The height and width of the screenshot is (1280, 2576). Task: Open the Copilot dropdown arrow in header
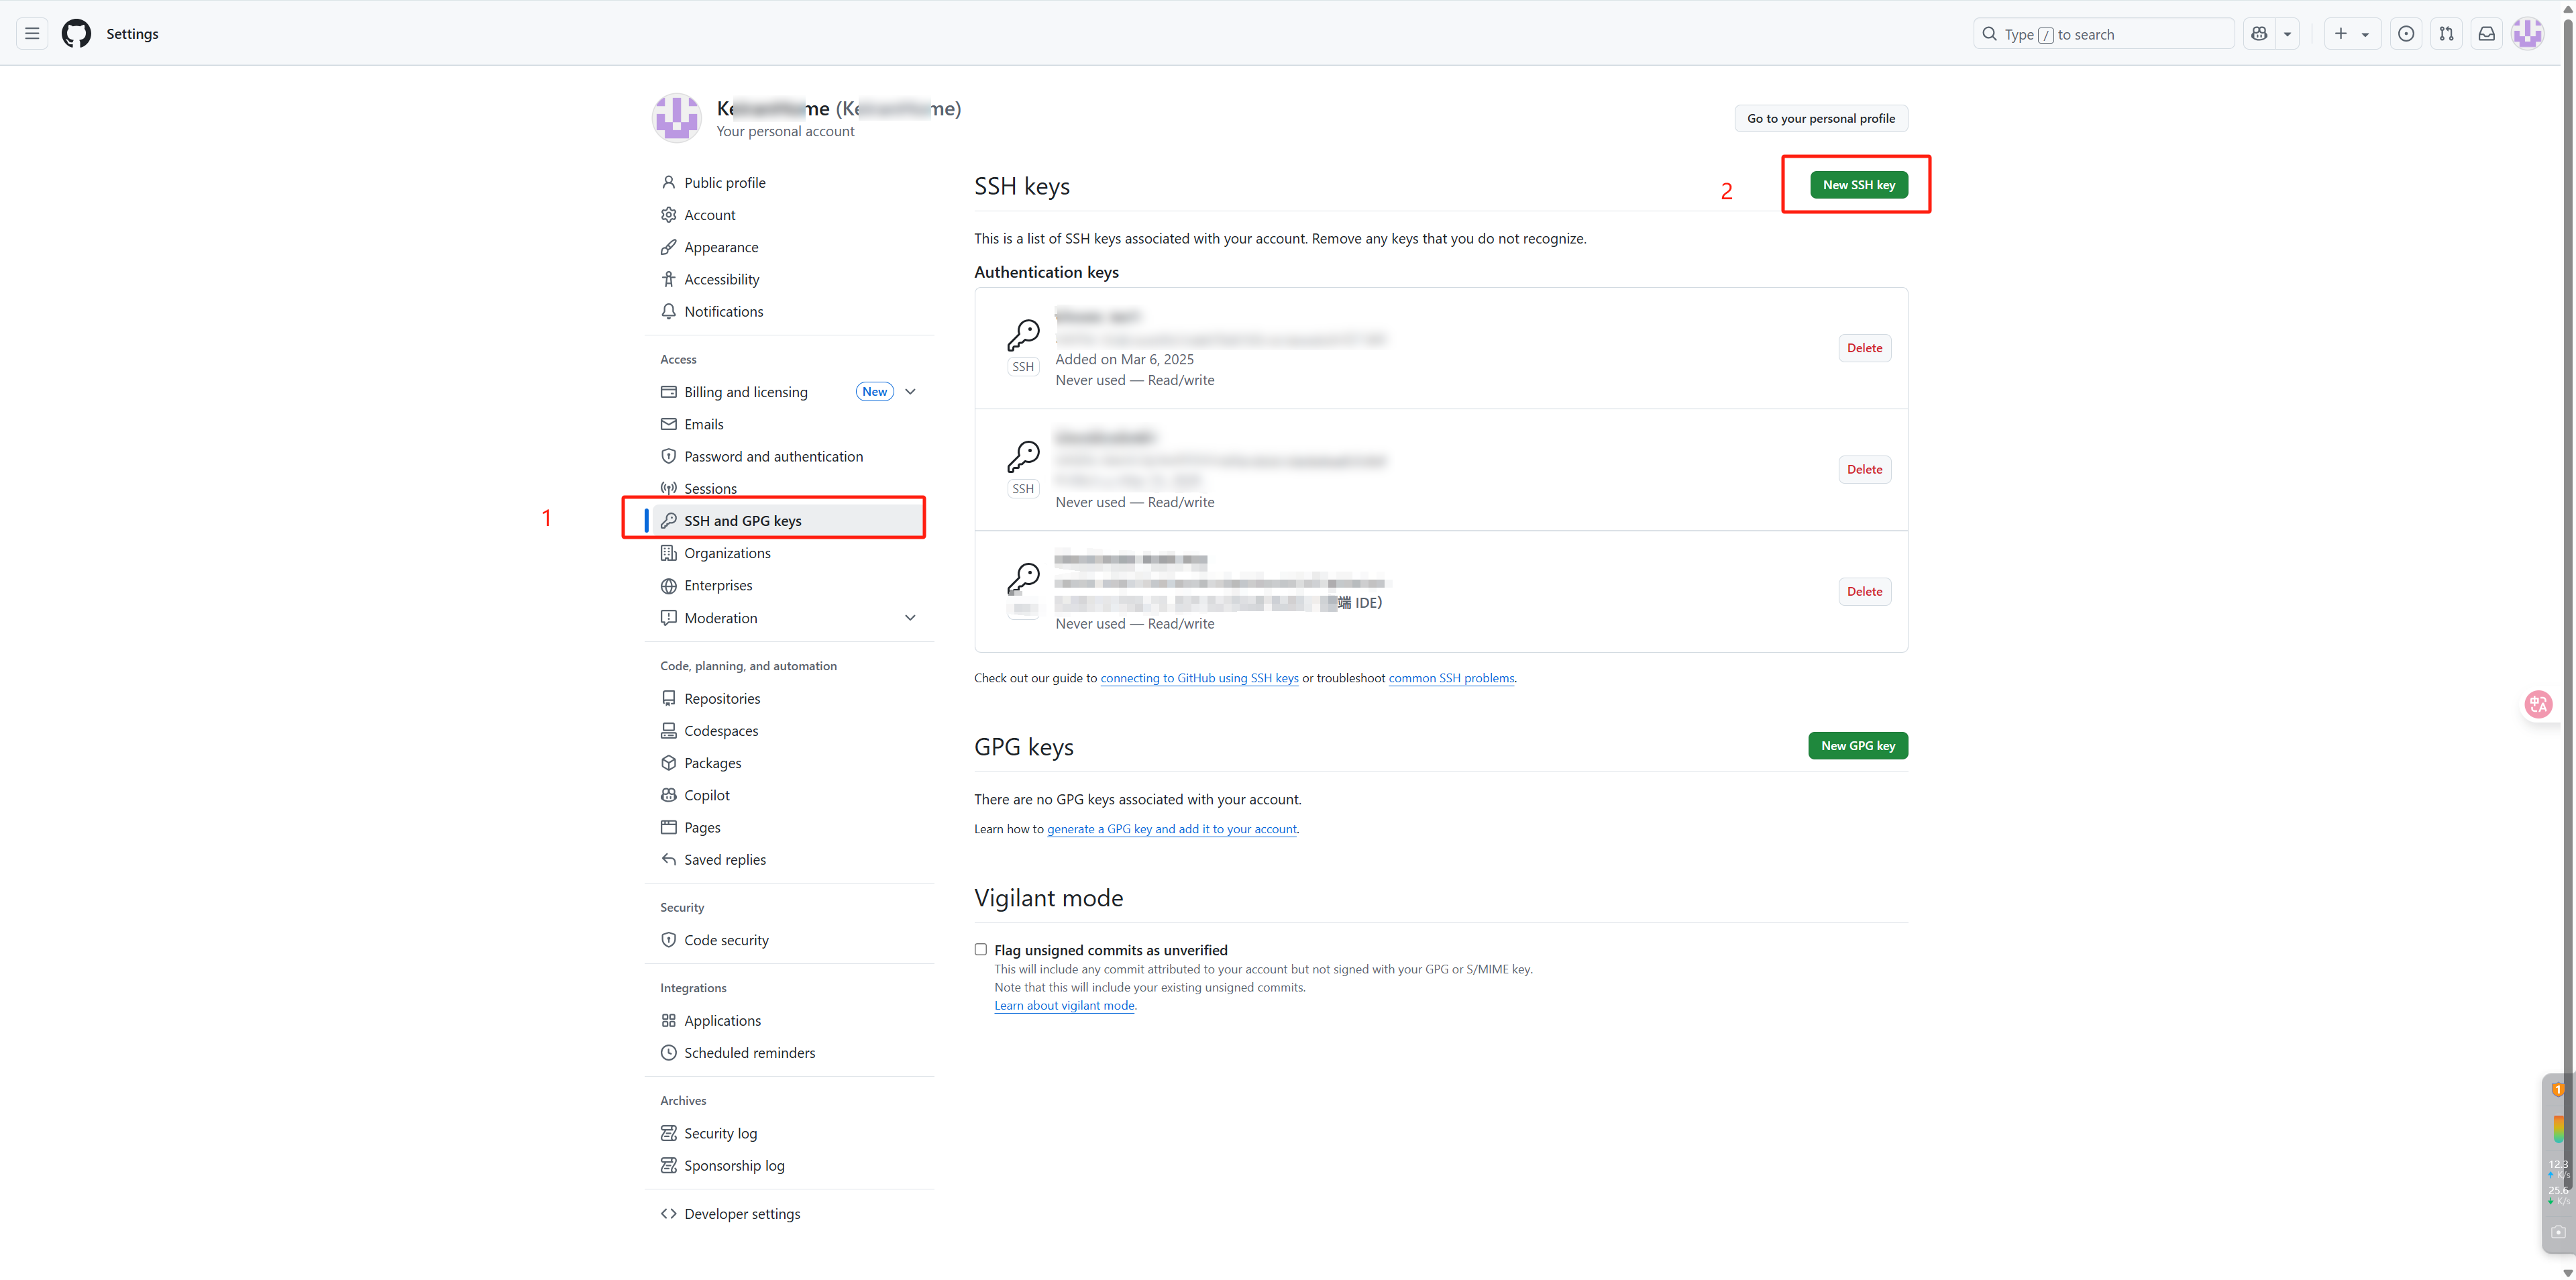tap(2287, 34)
